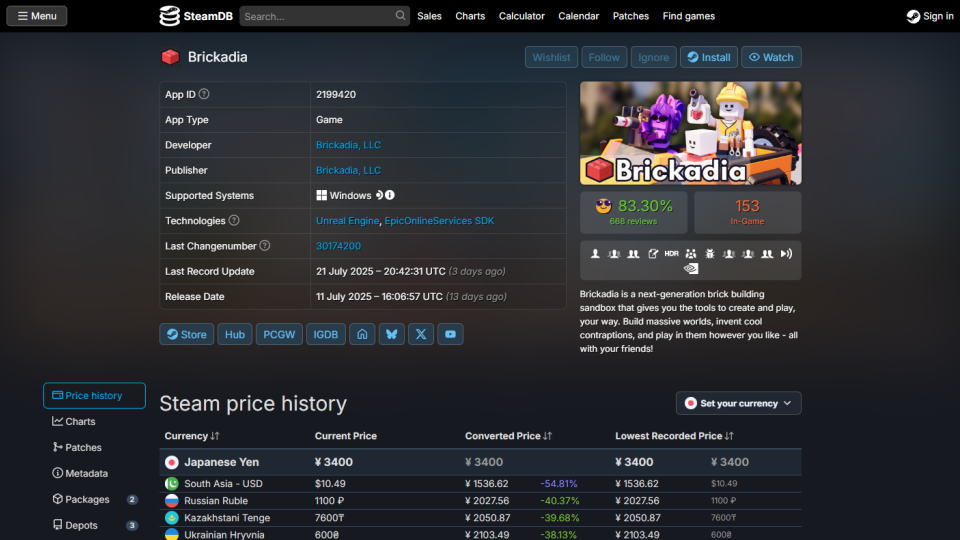Click the smiley review rating icon
The height and width of the screenshot is (540, 960).
click(603, 206)
